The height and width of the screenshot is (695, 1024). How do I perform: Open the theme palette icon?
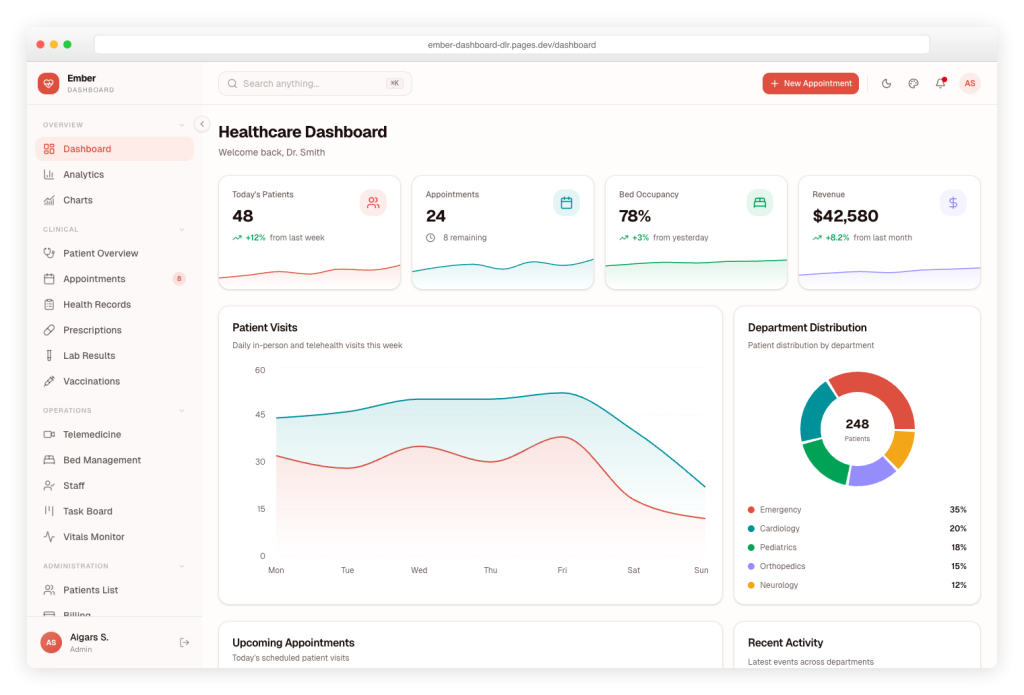(914, 84)
